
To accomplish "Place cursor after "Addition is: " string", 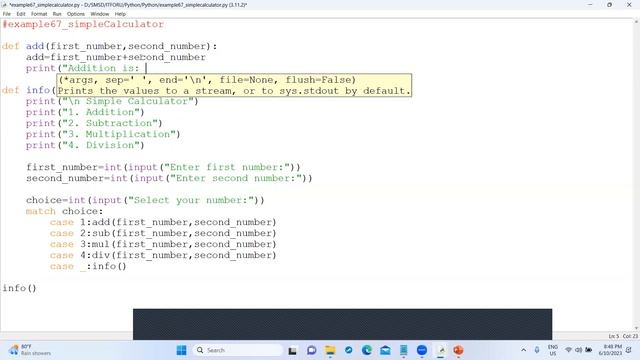I will pyautogui.click(x=146, y=68).
